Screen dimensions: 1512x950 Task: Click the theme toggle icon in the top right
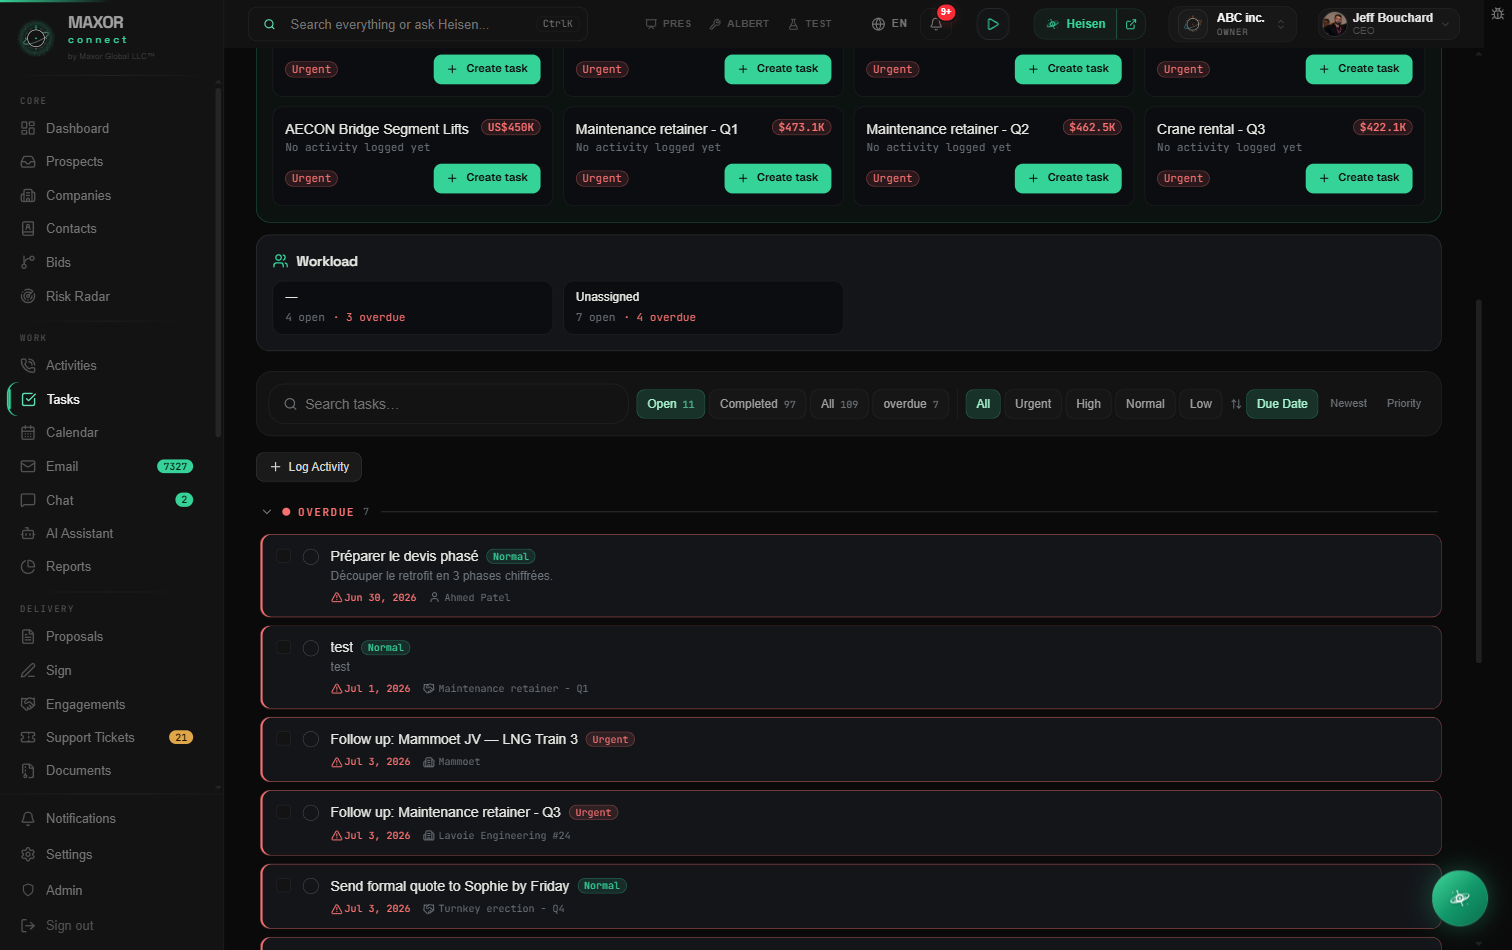tap(1497, 13)
